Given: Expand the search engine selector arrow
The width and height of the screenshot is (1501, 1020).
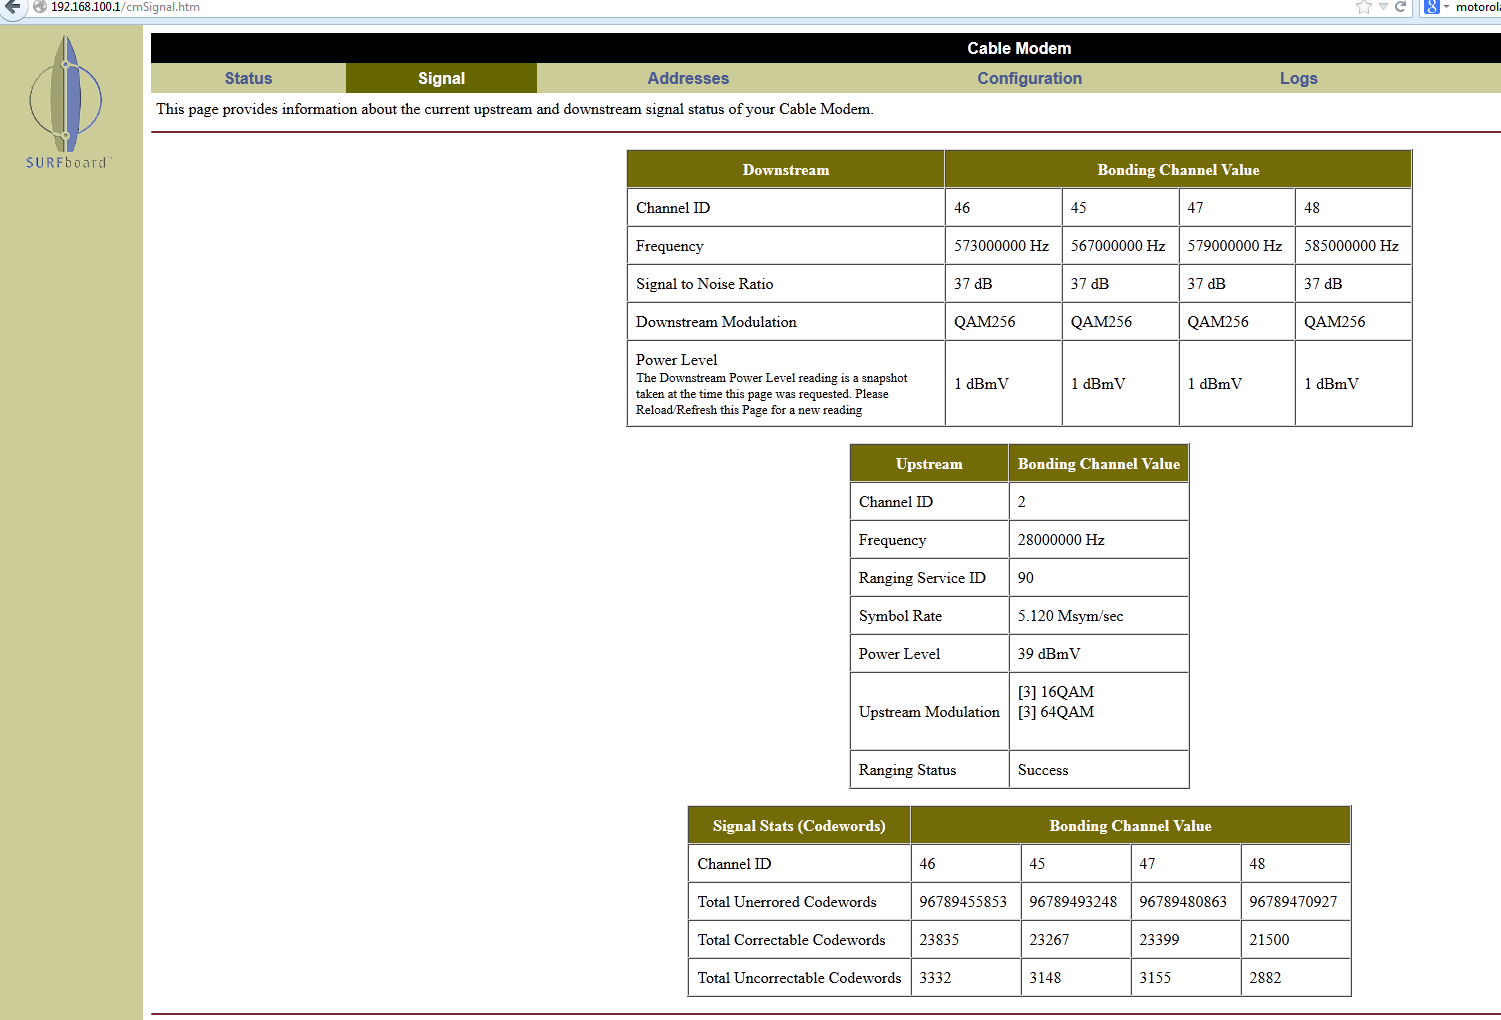Looking at the screenshot, I should [1446, 7].
